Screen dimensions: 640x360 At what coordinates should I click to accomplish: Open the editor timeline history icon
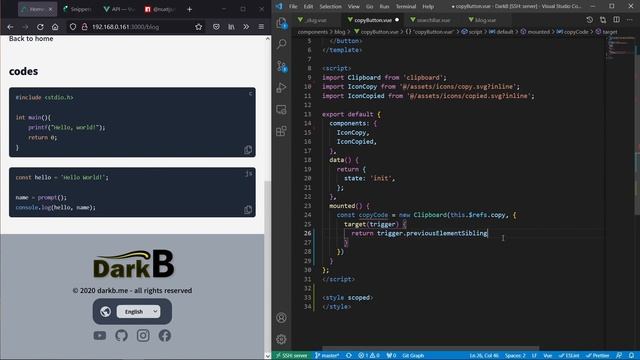point(589,20)
